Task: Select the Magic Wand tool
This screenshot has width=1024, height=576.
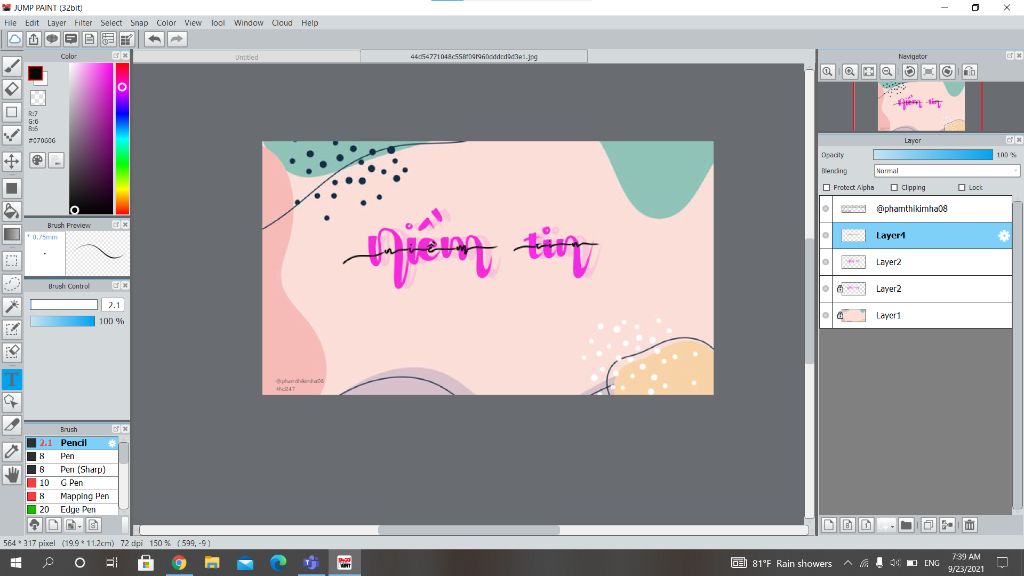Action: 12,306
